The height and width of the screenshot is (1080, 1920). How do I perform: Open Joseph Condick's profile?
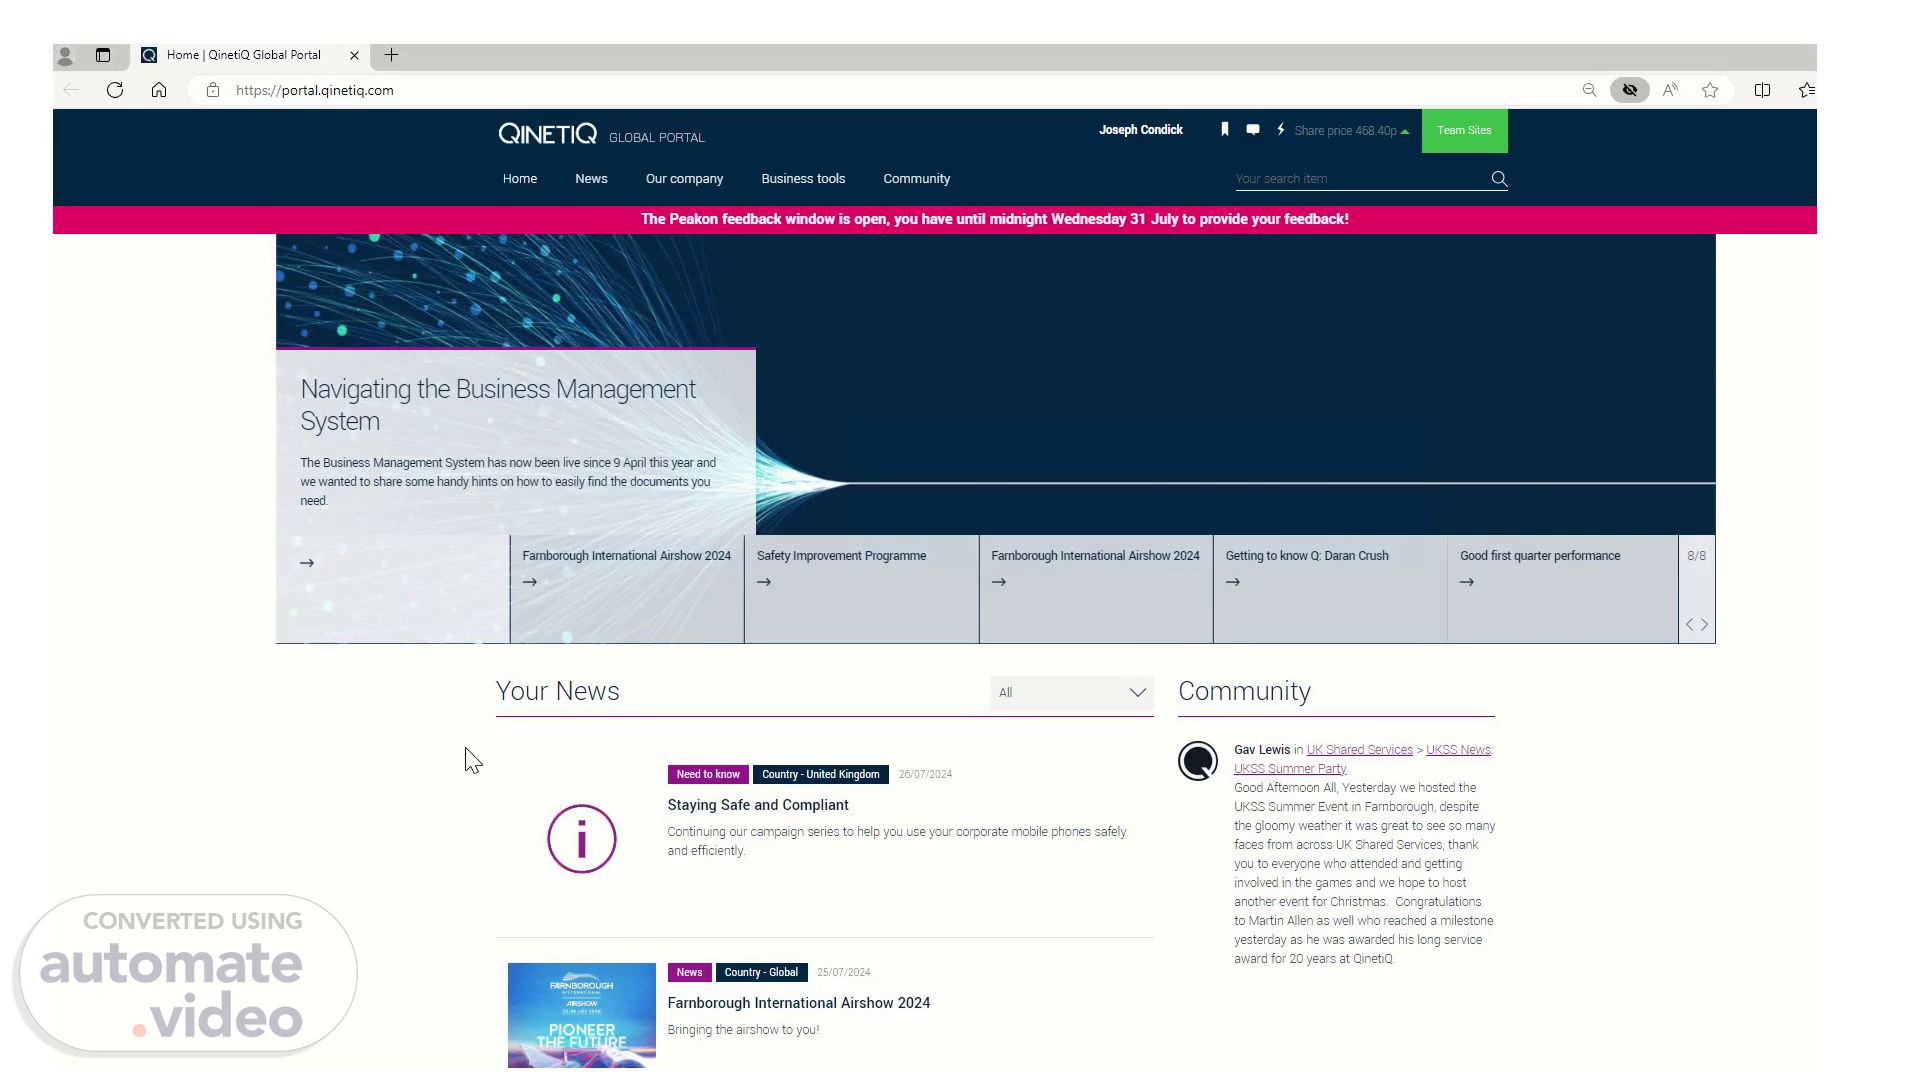[1141, 130]
